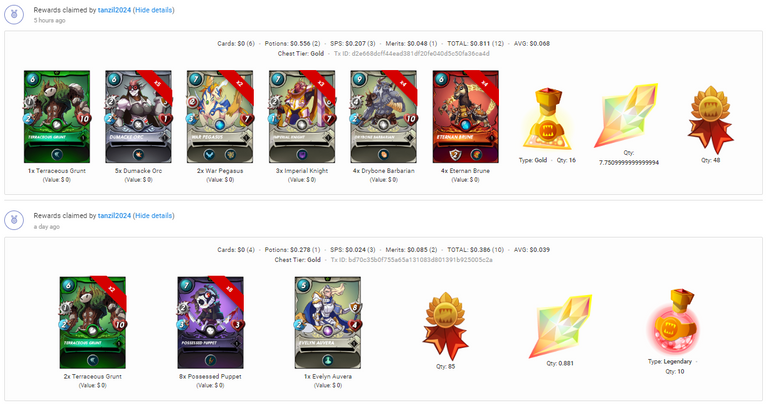Collapse second reward via Hide details
The image size is (768, 405).
153,215
